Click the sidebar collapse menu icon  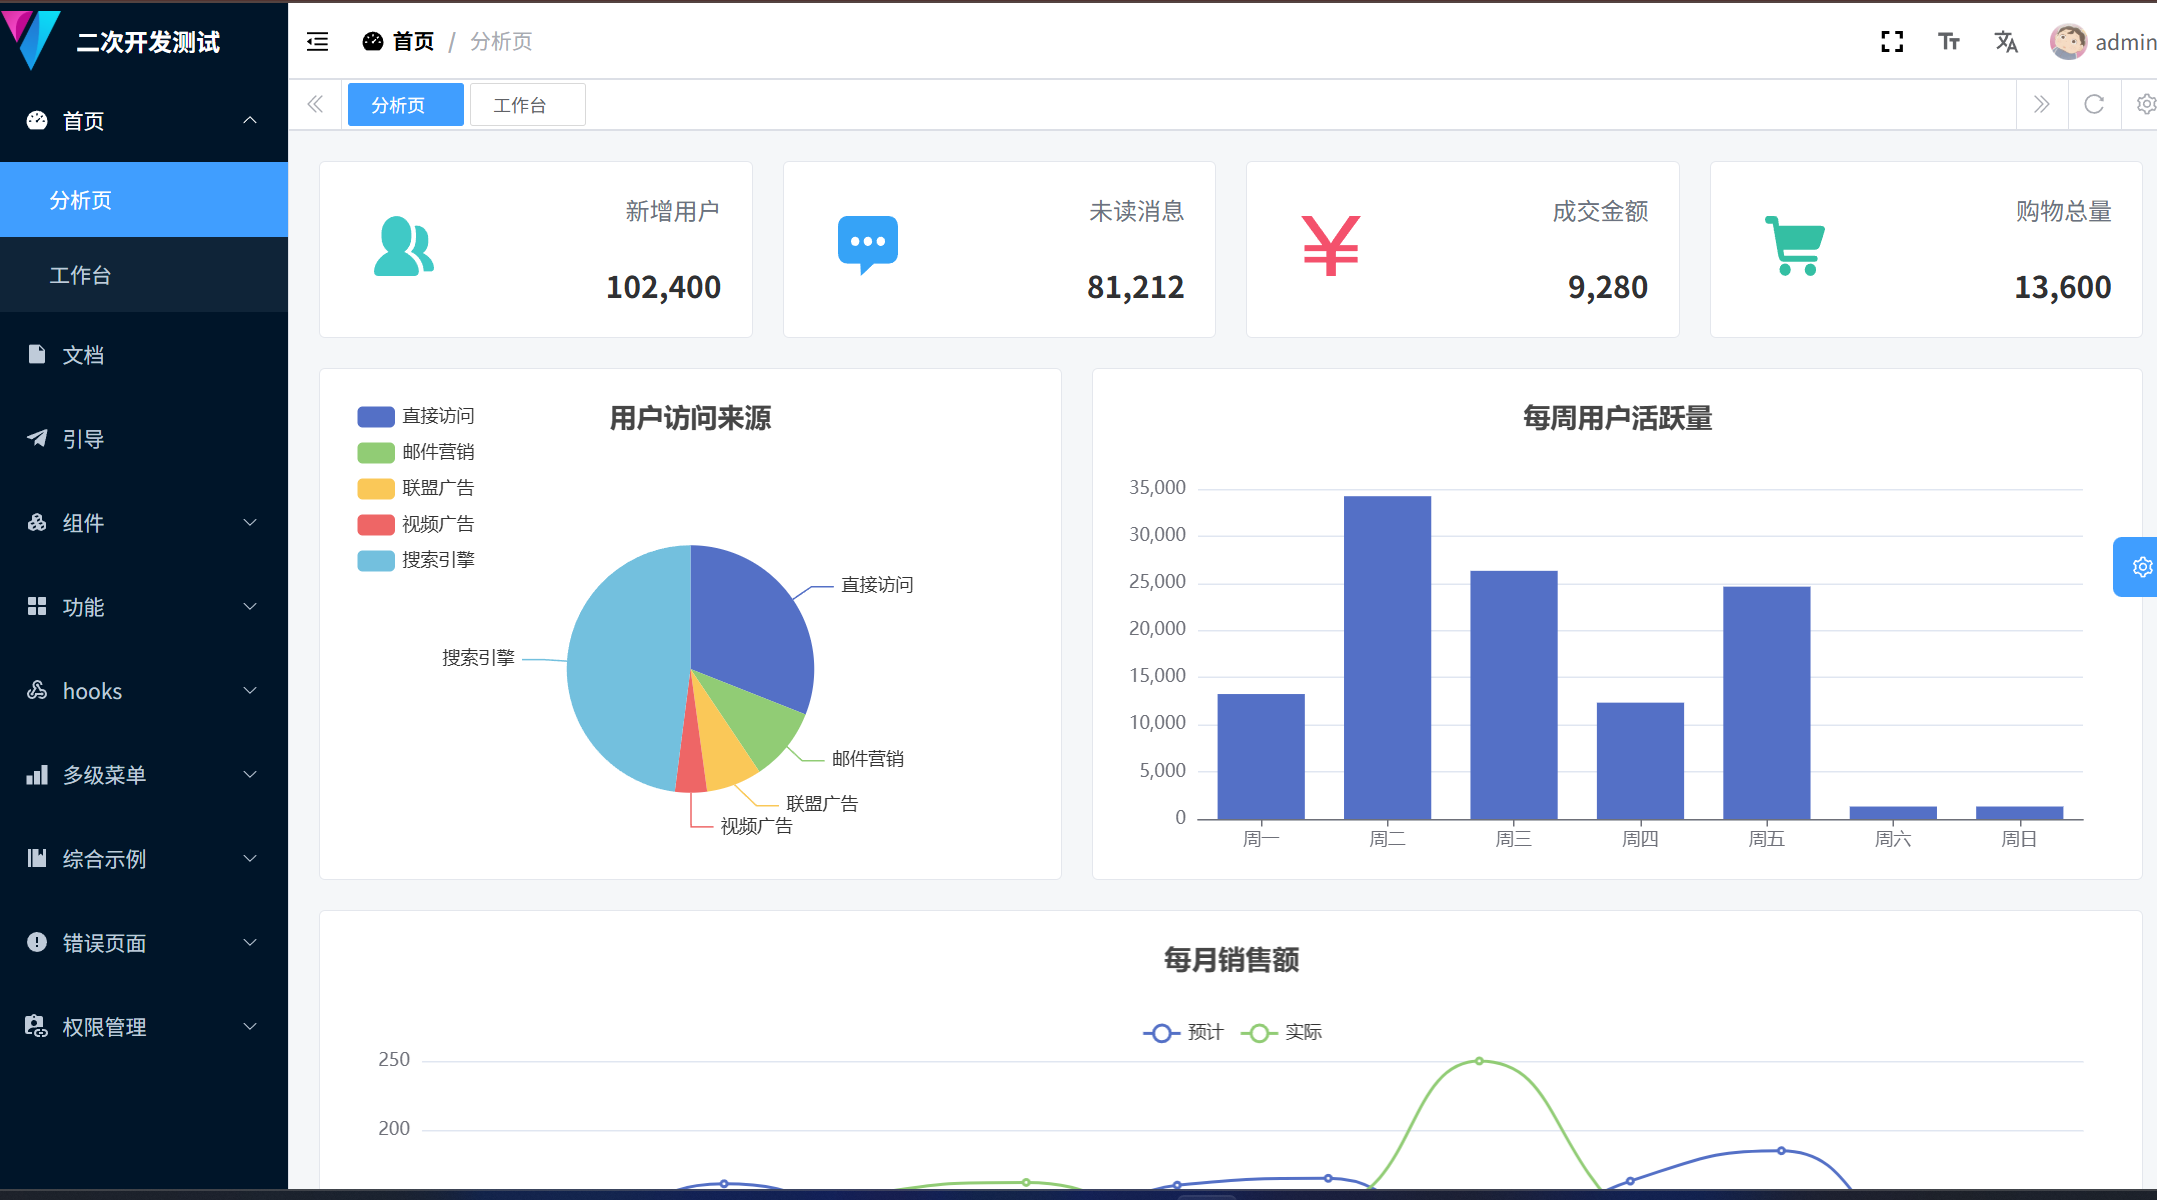(317, 41)
